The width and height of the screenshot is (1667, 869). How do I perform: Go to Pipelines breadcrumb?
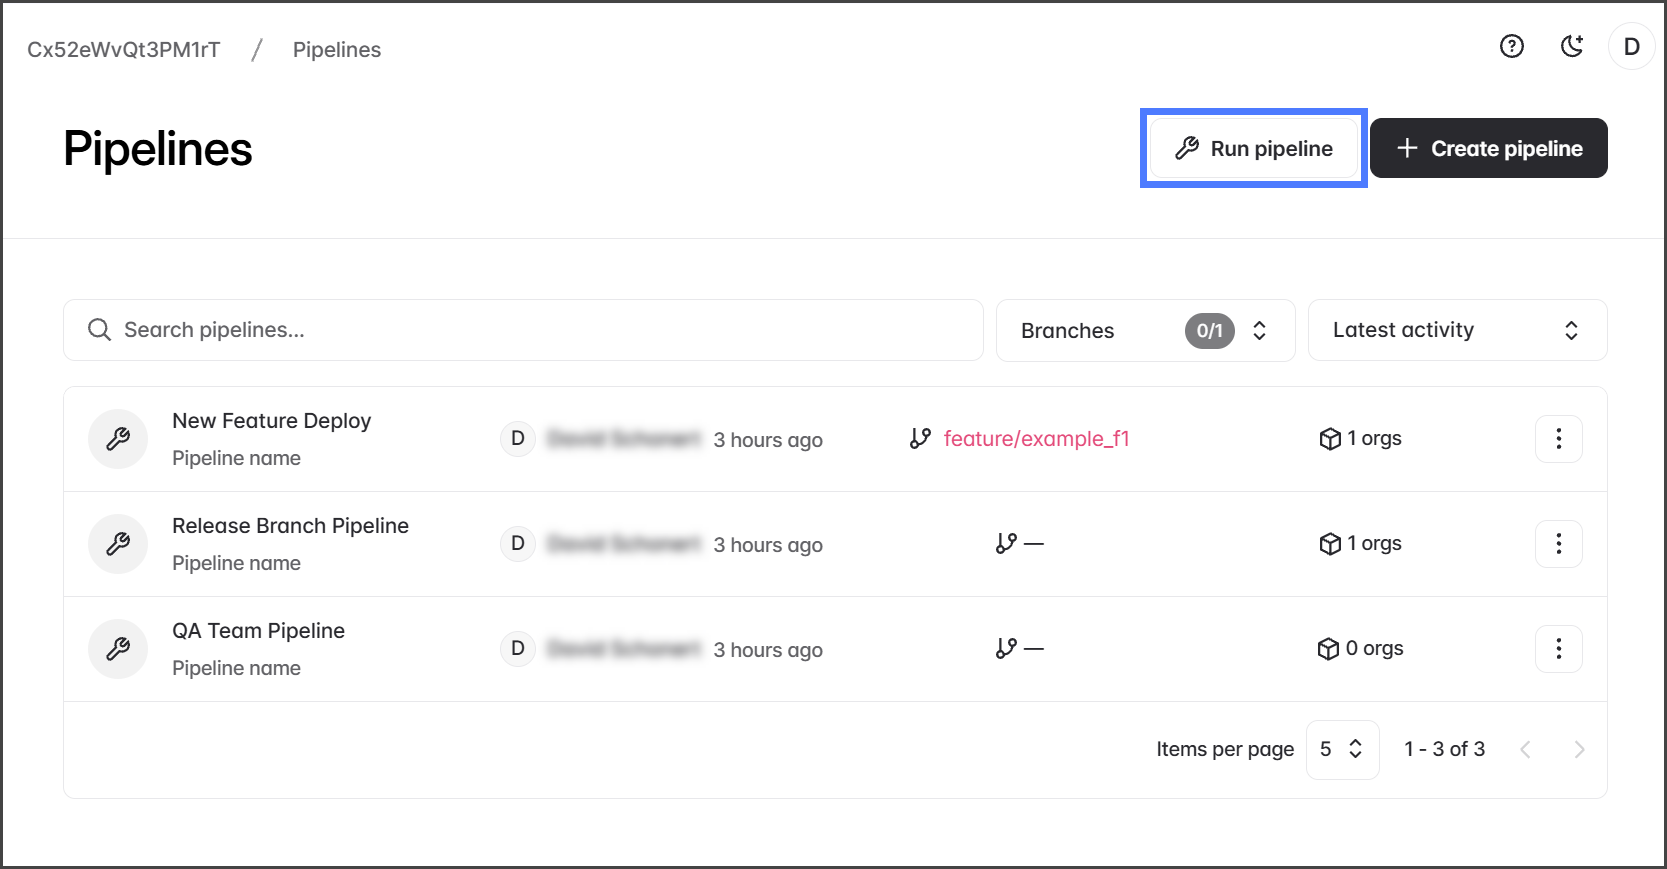tap(336, 50)
